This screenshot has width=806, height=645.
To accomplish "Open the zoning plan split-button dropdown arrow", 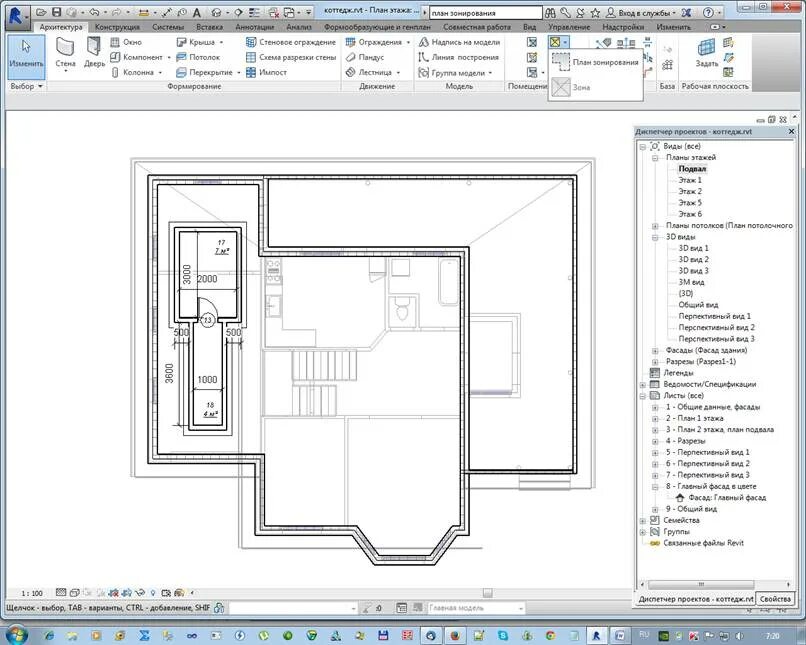I will coord(565,42).
